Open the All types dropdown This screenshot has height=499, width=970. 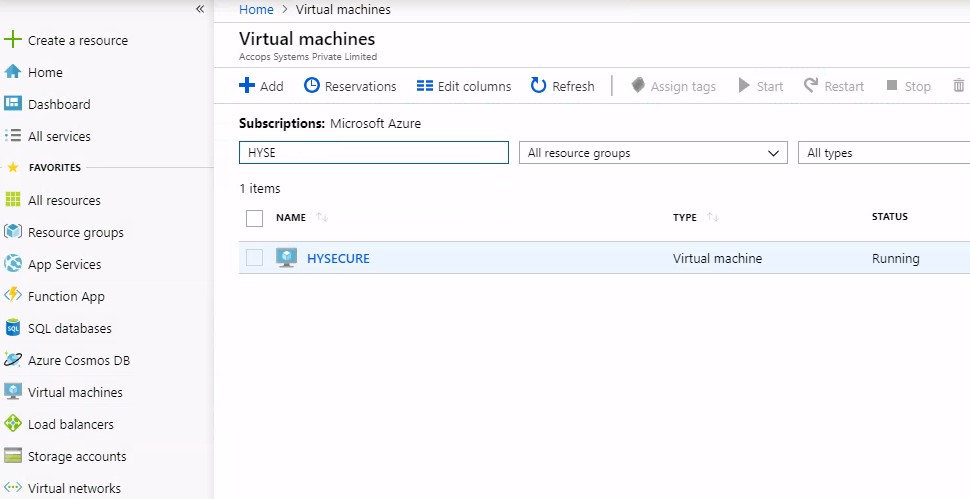[884, 153]
